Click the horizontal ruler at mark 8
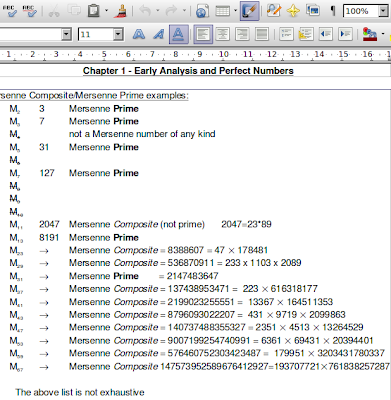391x400 pixels. tap(176, 54)
